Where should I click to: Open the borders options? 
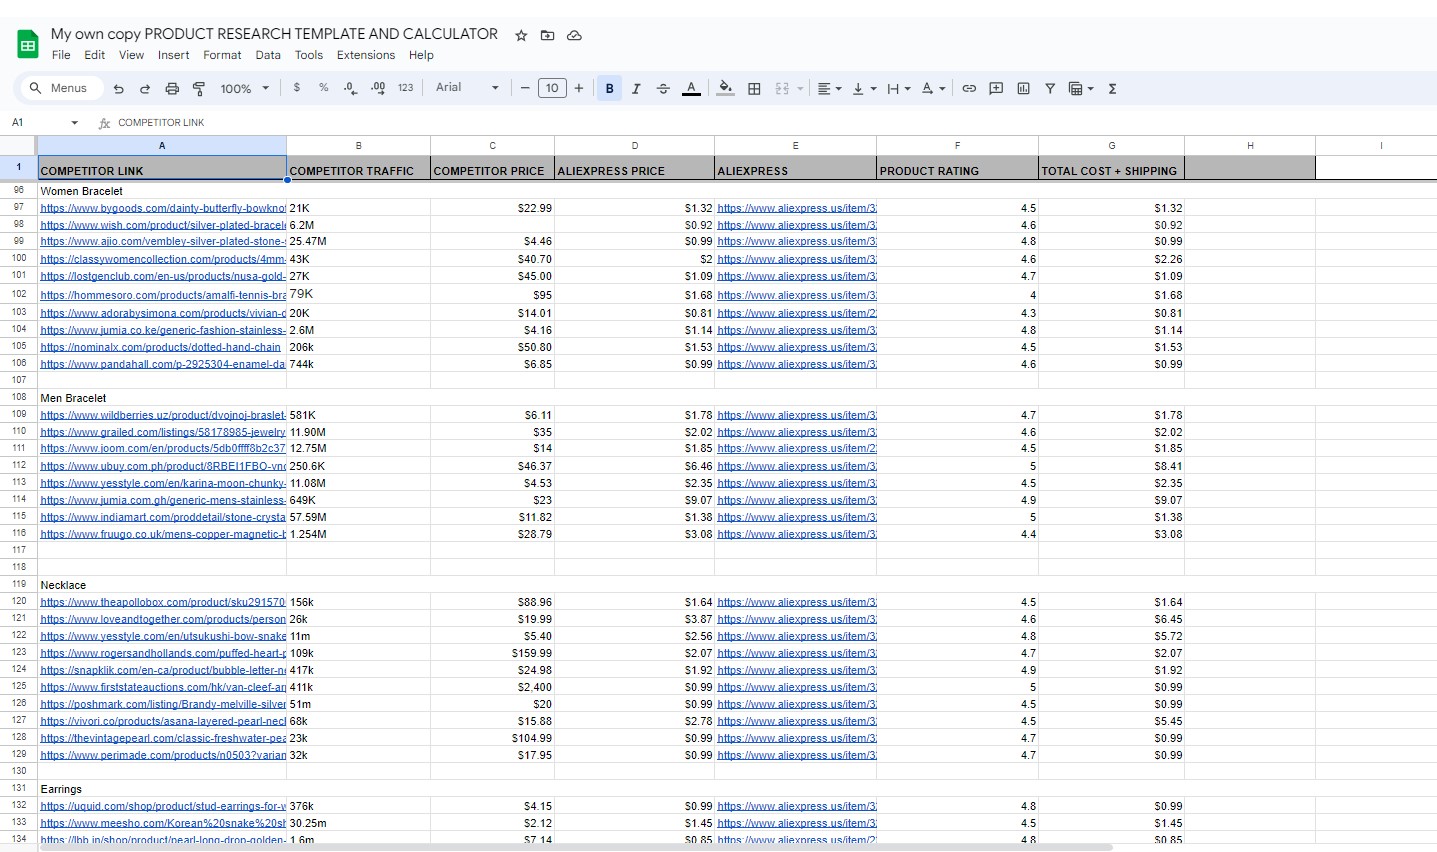click(x=754, y=88)
